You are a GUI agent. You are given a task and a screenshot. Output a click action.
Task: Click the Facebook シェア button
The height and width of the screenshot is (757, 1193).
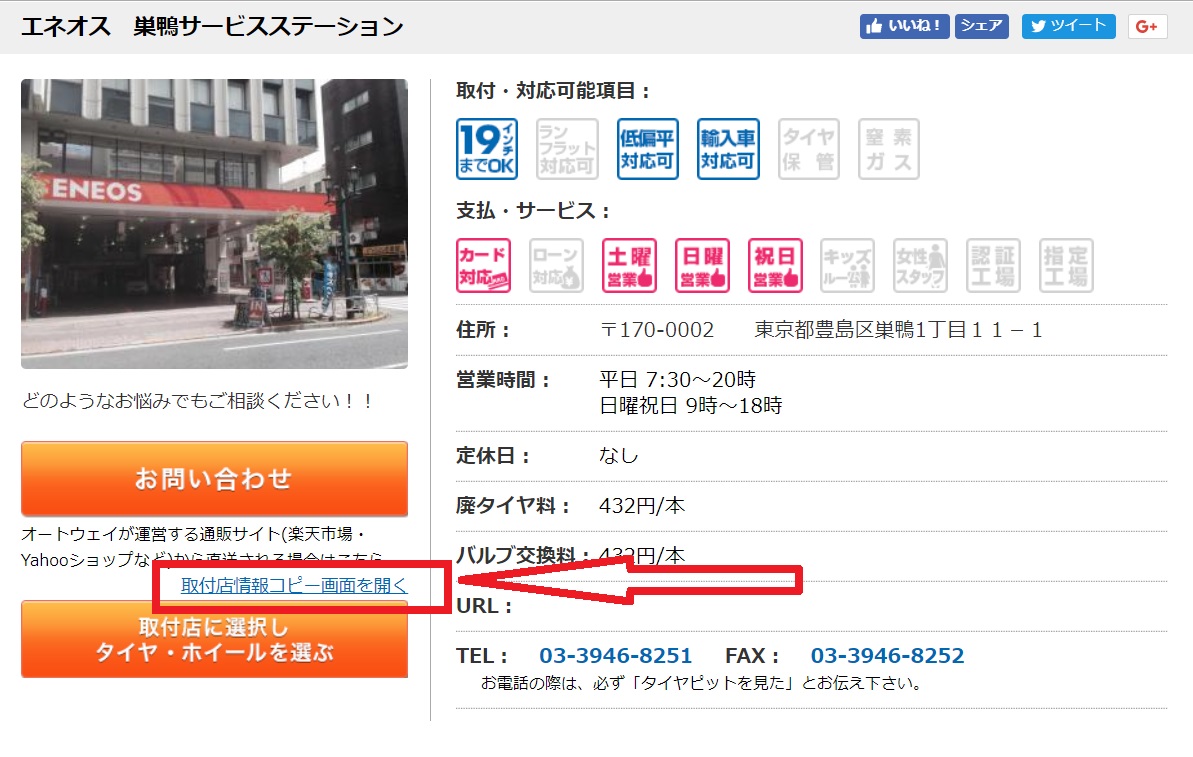[x=981, y=26]
